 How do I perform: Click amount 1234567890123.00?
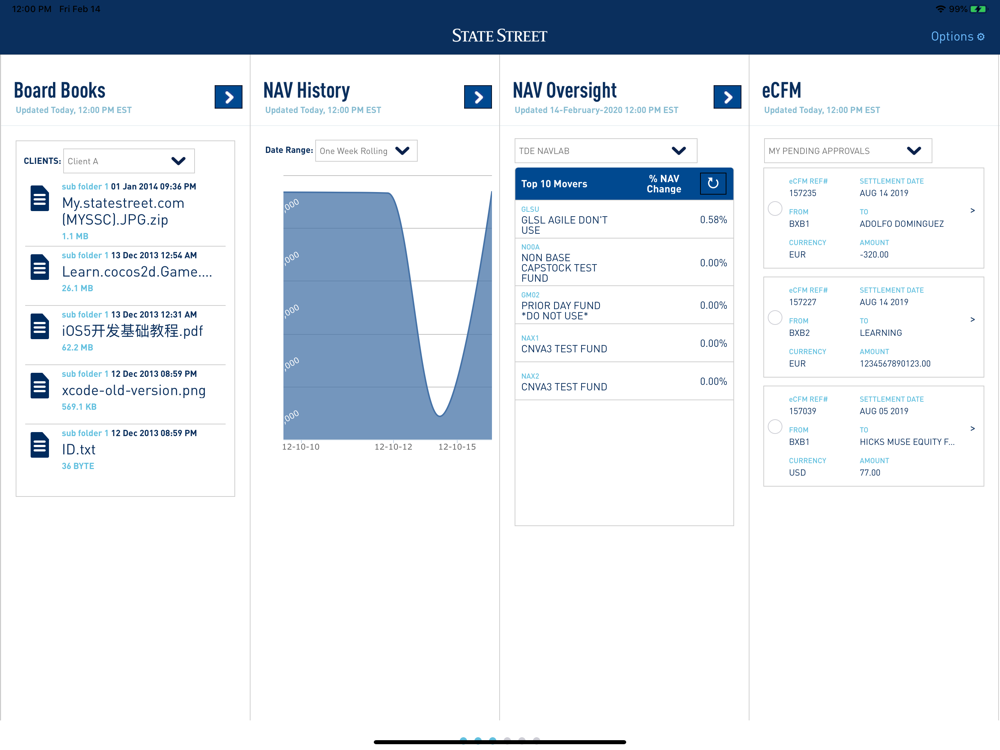point(895,364)
